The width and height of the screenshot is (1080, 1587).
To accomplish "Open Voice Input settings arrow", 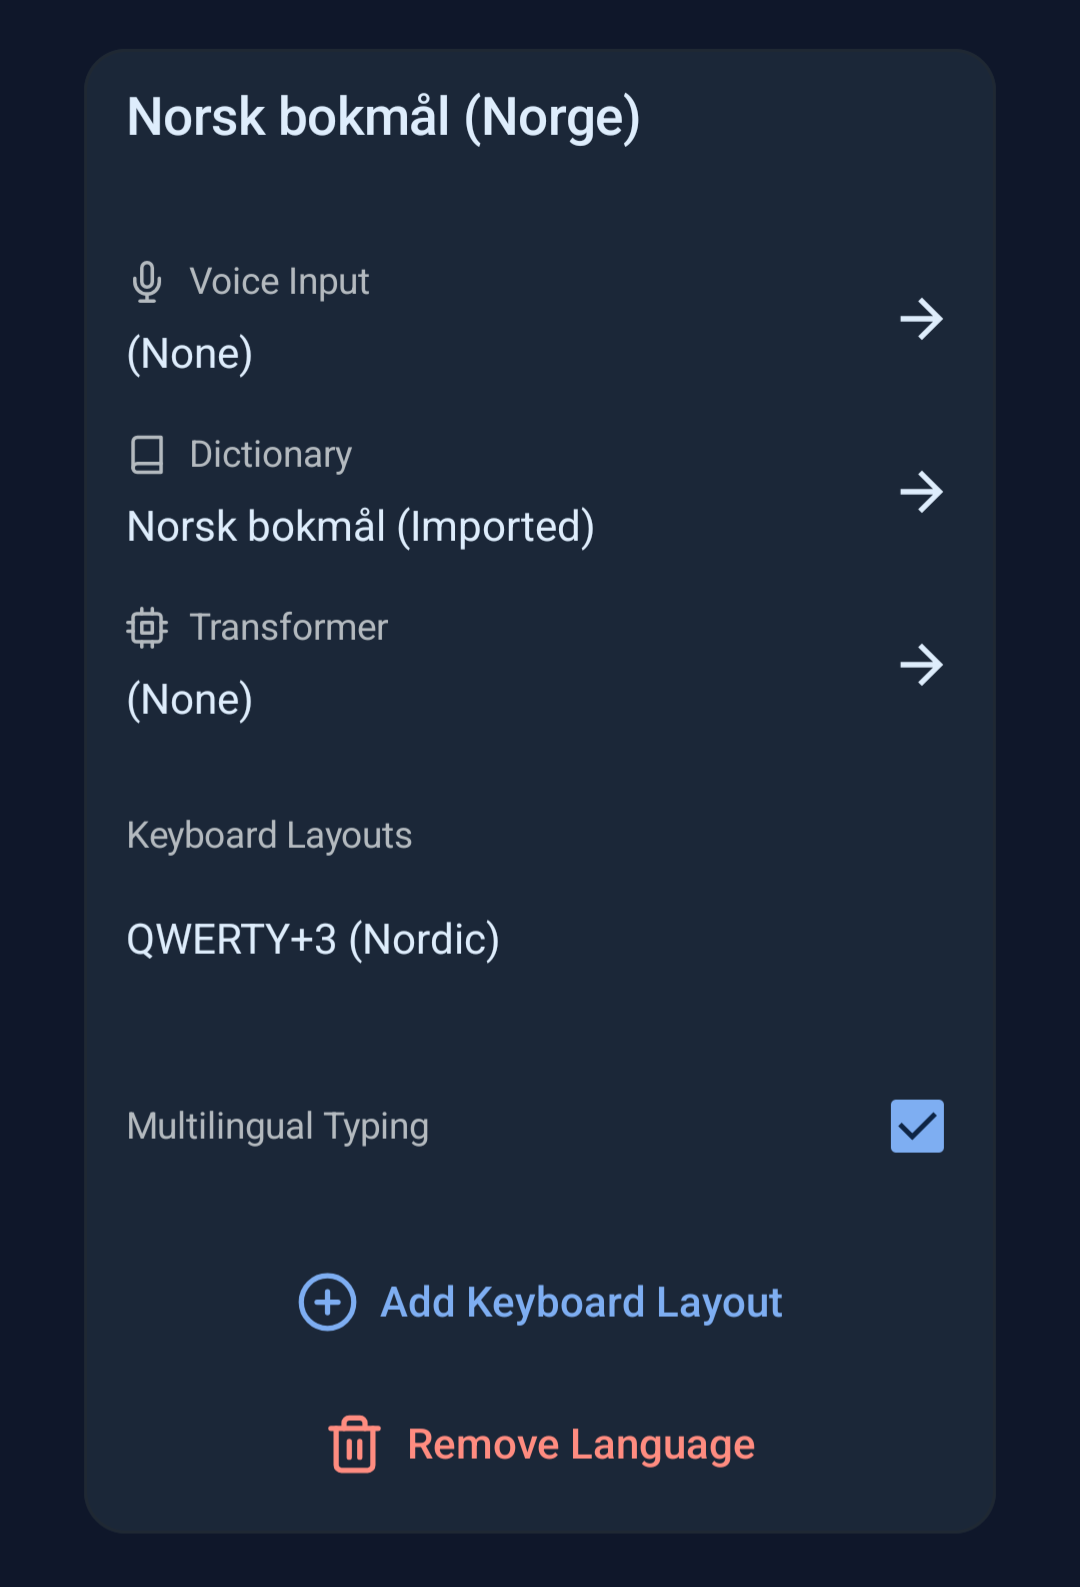I will (x=921, y=319).
